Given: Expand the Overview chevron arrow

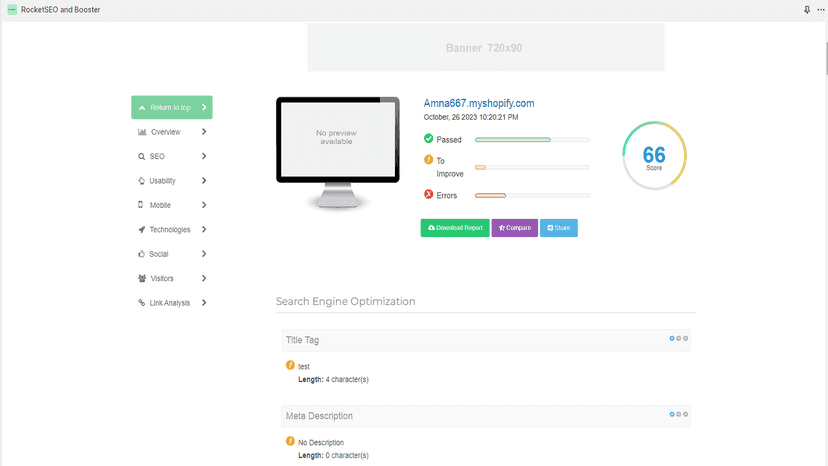Looking at the screenshot, I should tap(204, 132).
